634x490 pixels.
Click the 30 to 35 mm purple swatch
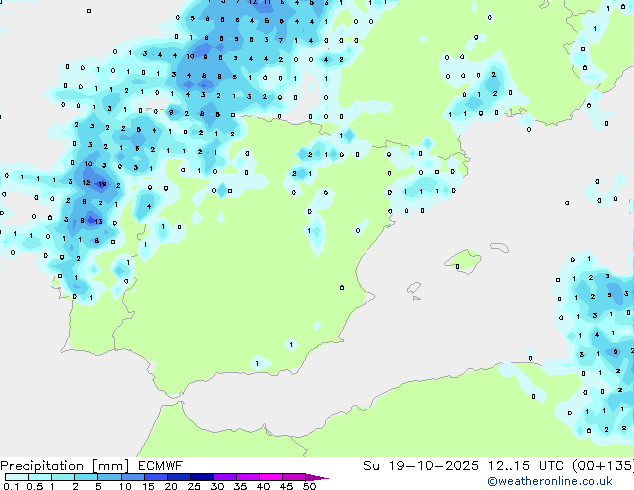tap(224, 477)
